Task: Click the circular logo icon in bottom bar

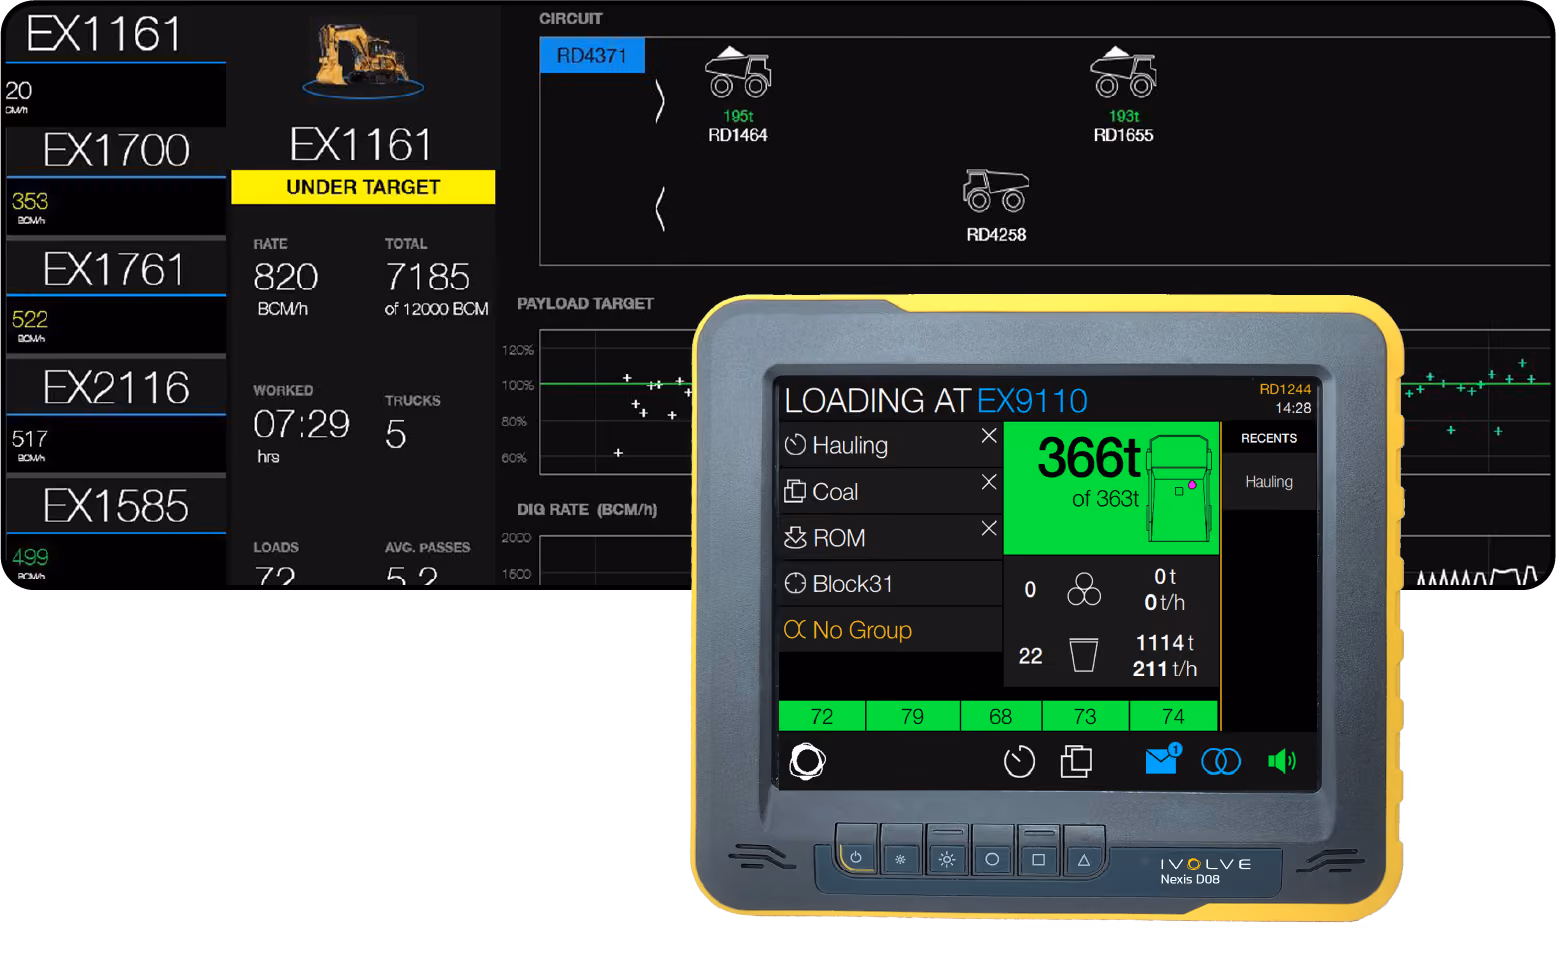Action: tap(807, 761)
